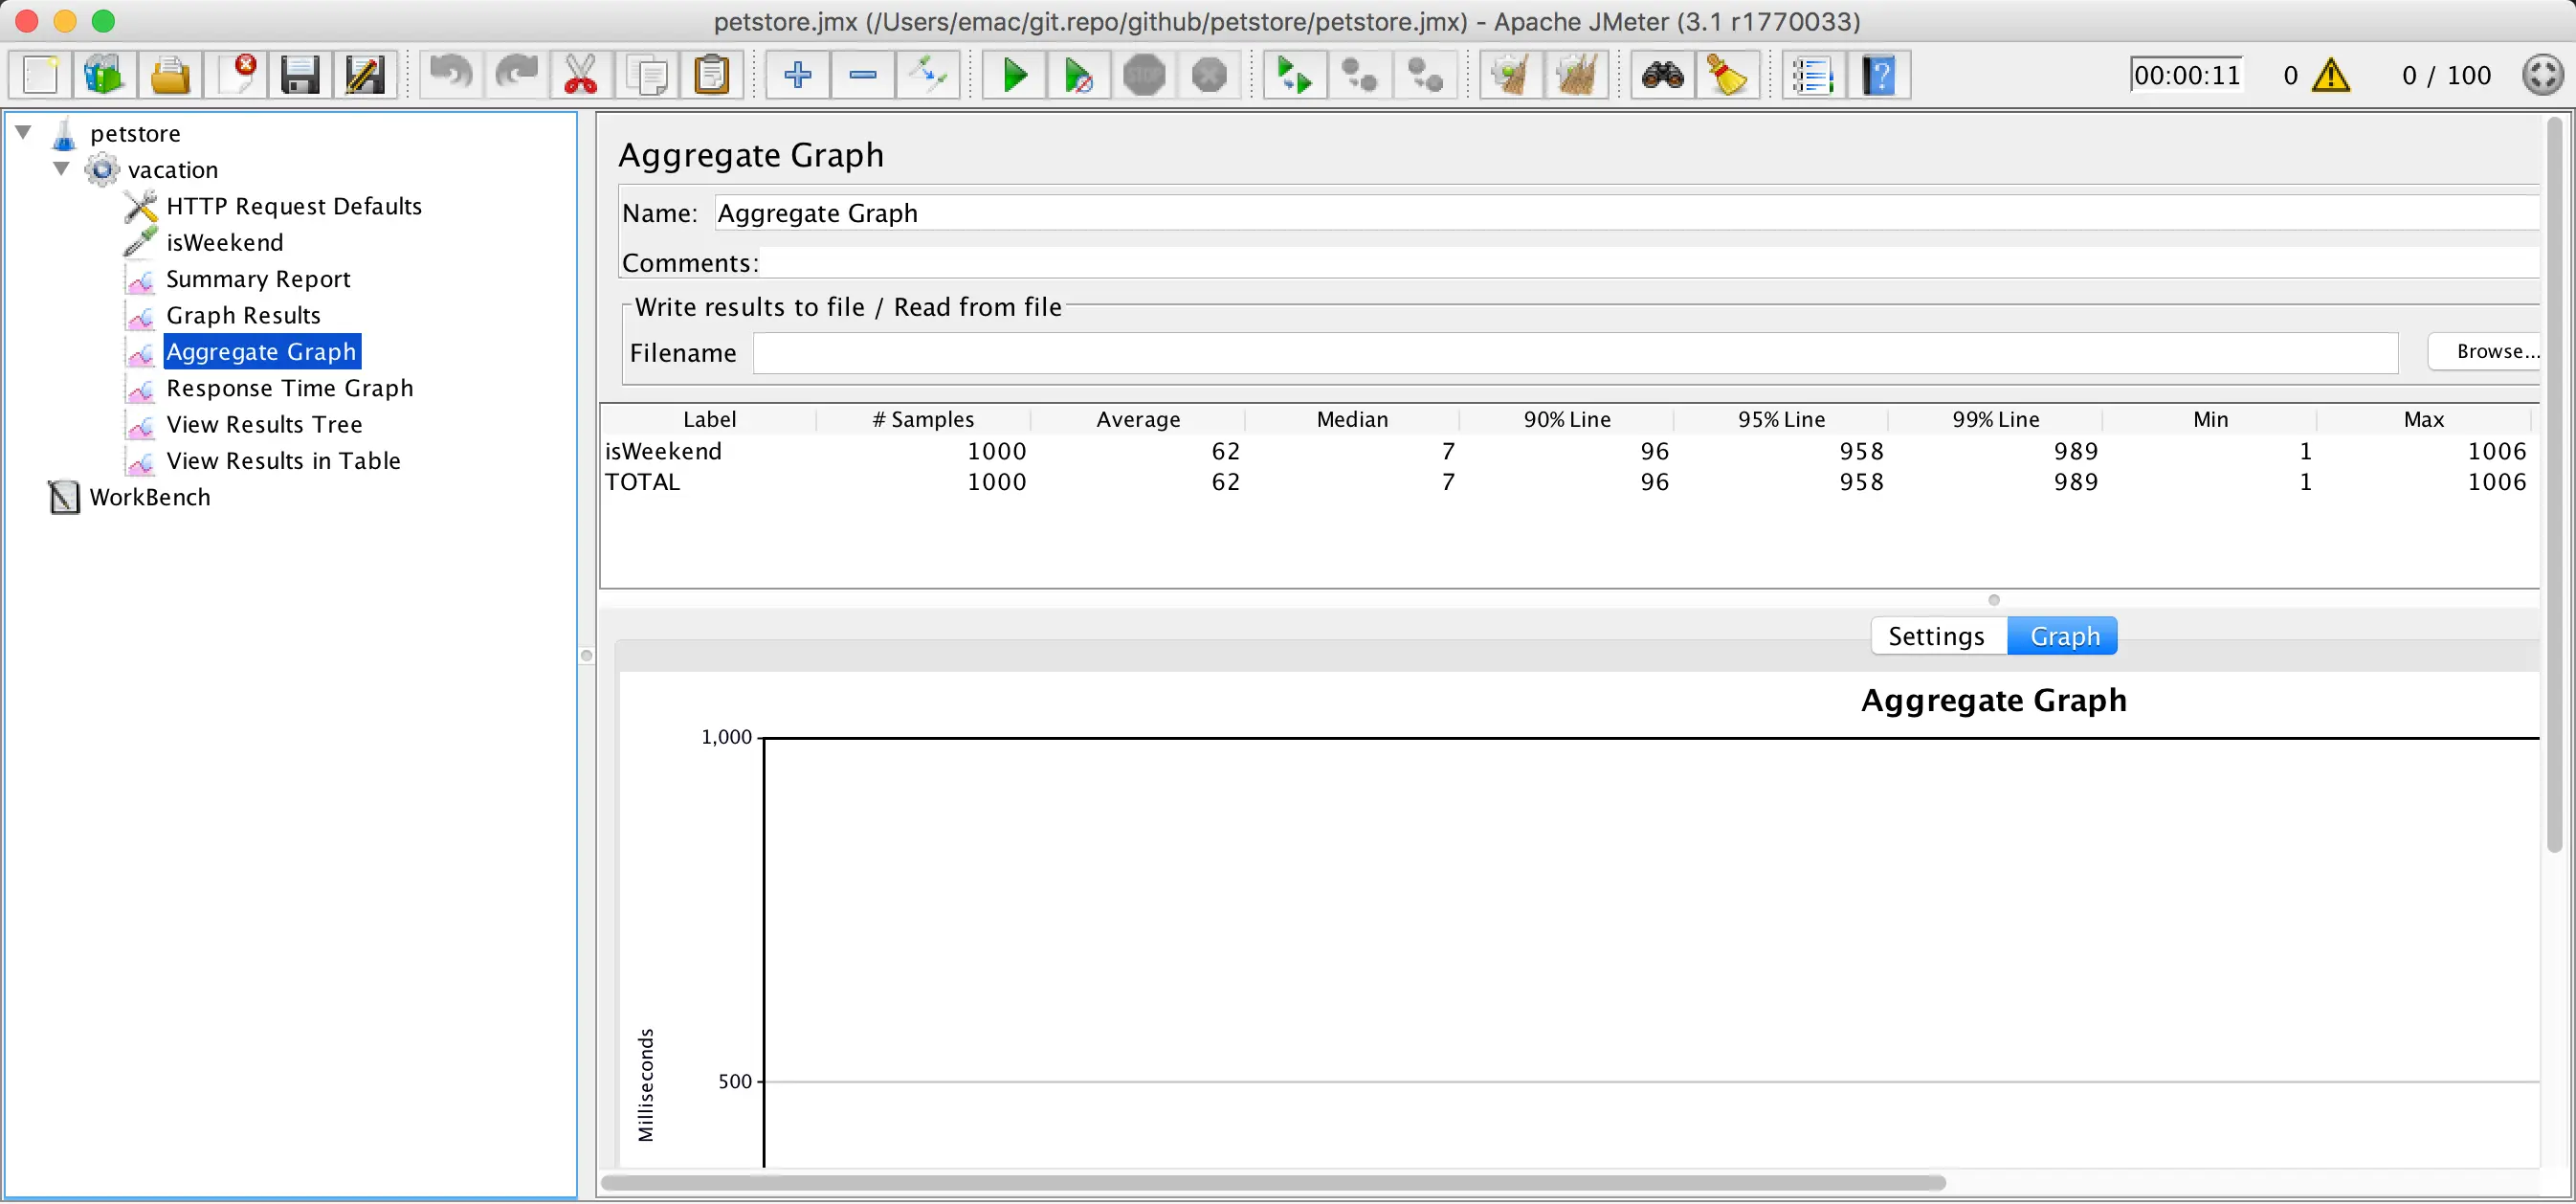Click the horizontal scrollbar at bottom

pyautogui.click(x=1272, y=1183)
